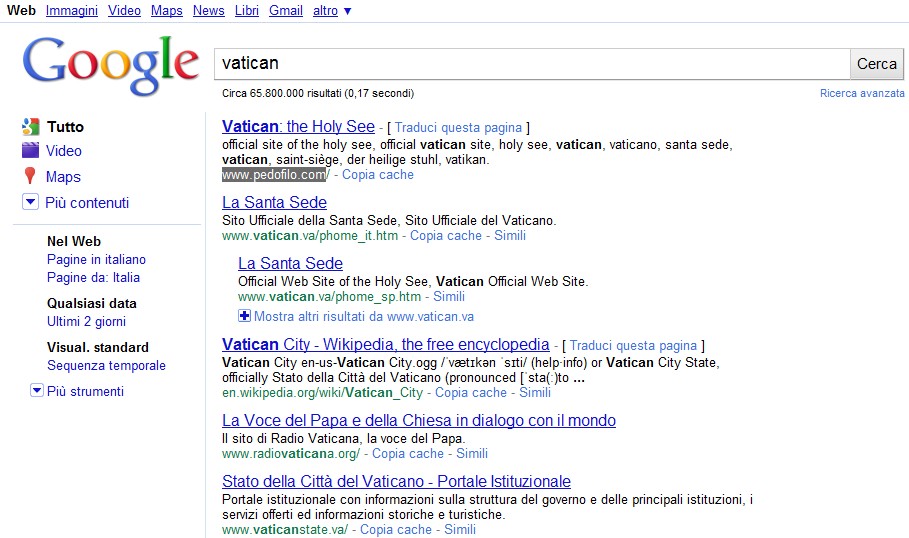Open Immagini in top navigation bar

click(x=72, y=10)
